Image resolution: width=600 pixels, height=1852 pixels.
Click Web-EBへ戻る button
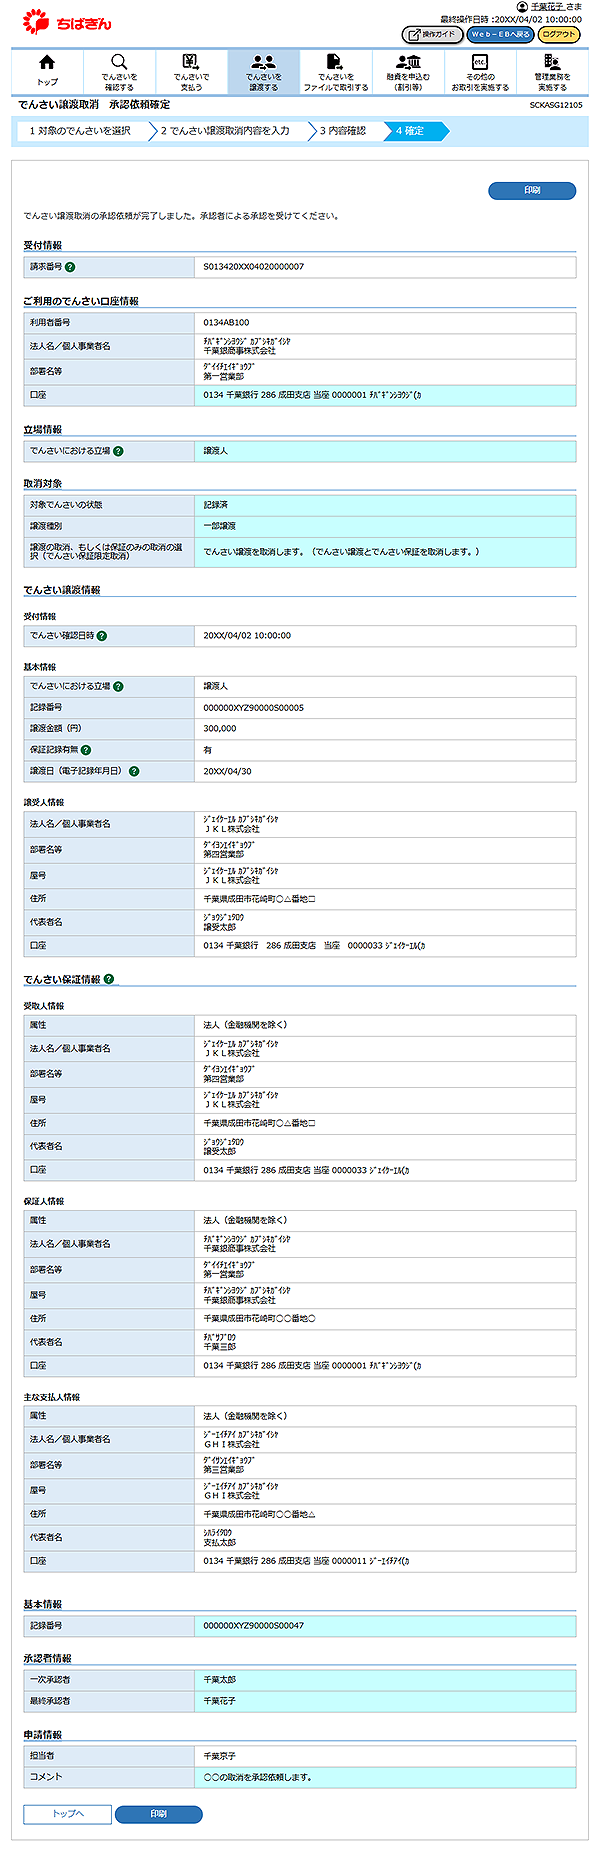(x=500, y=34)
